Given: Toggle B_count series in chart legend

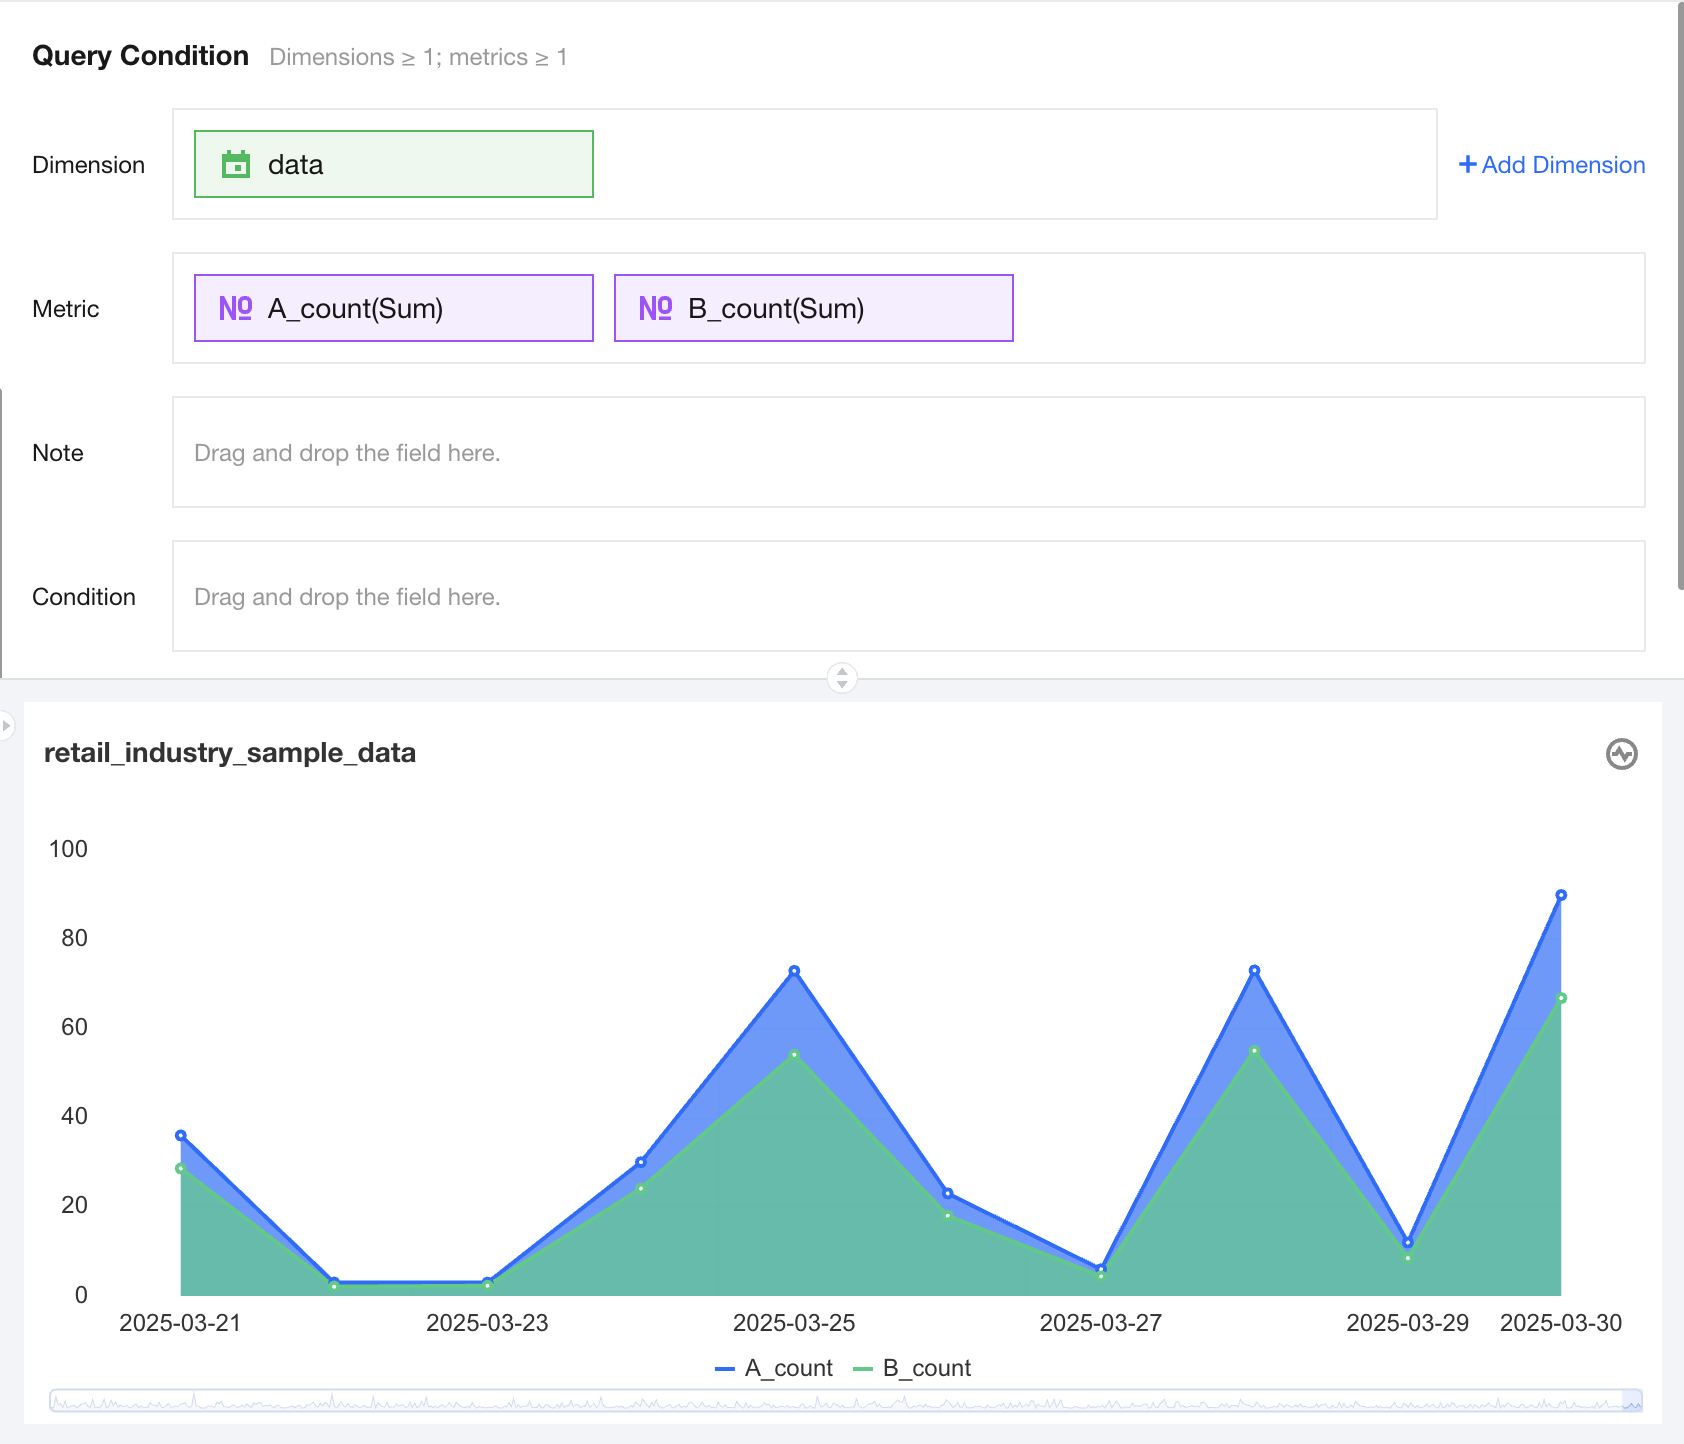Looking at the screenshot, I should point(912,1368).
